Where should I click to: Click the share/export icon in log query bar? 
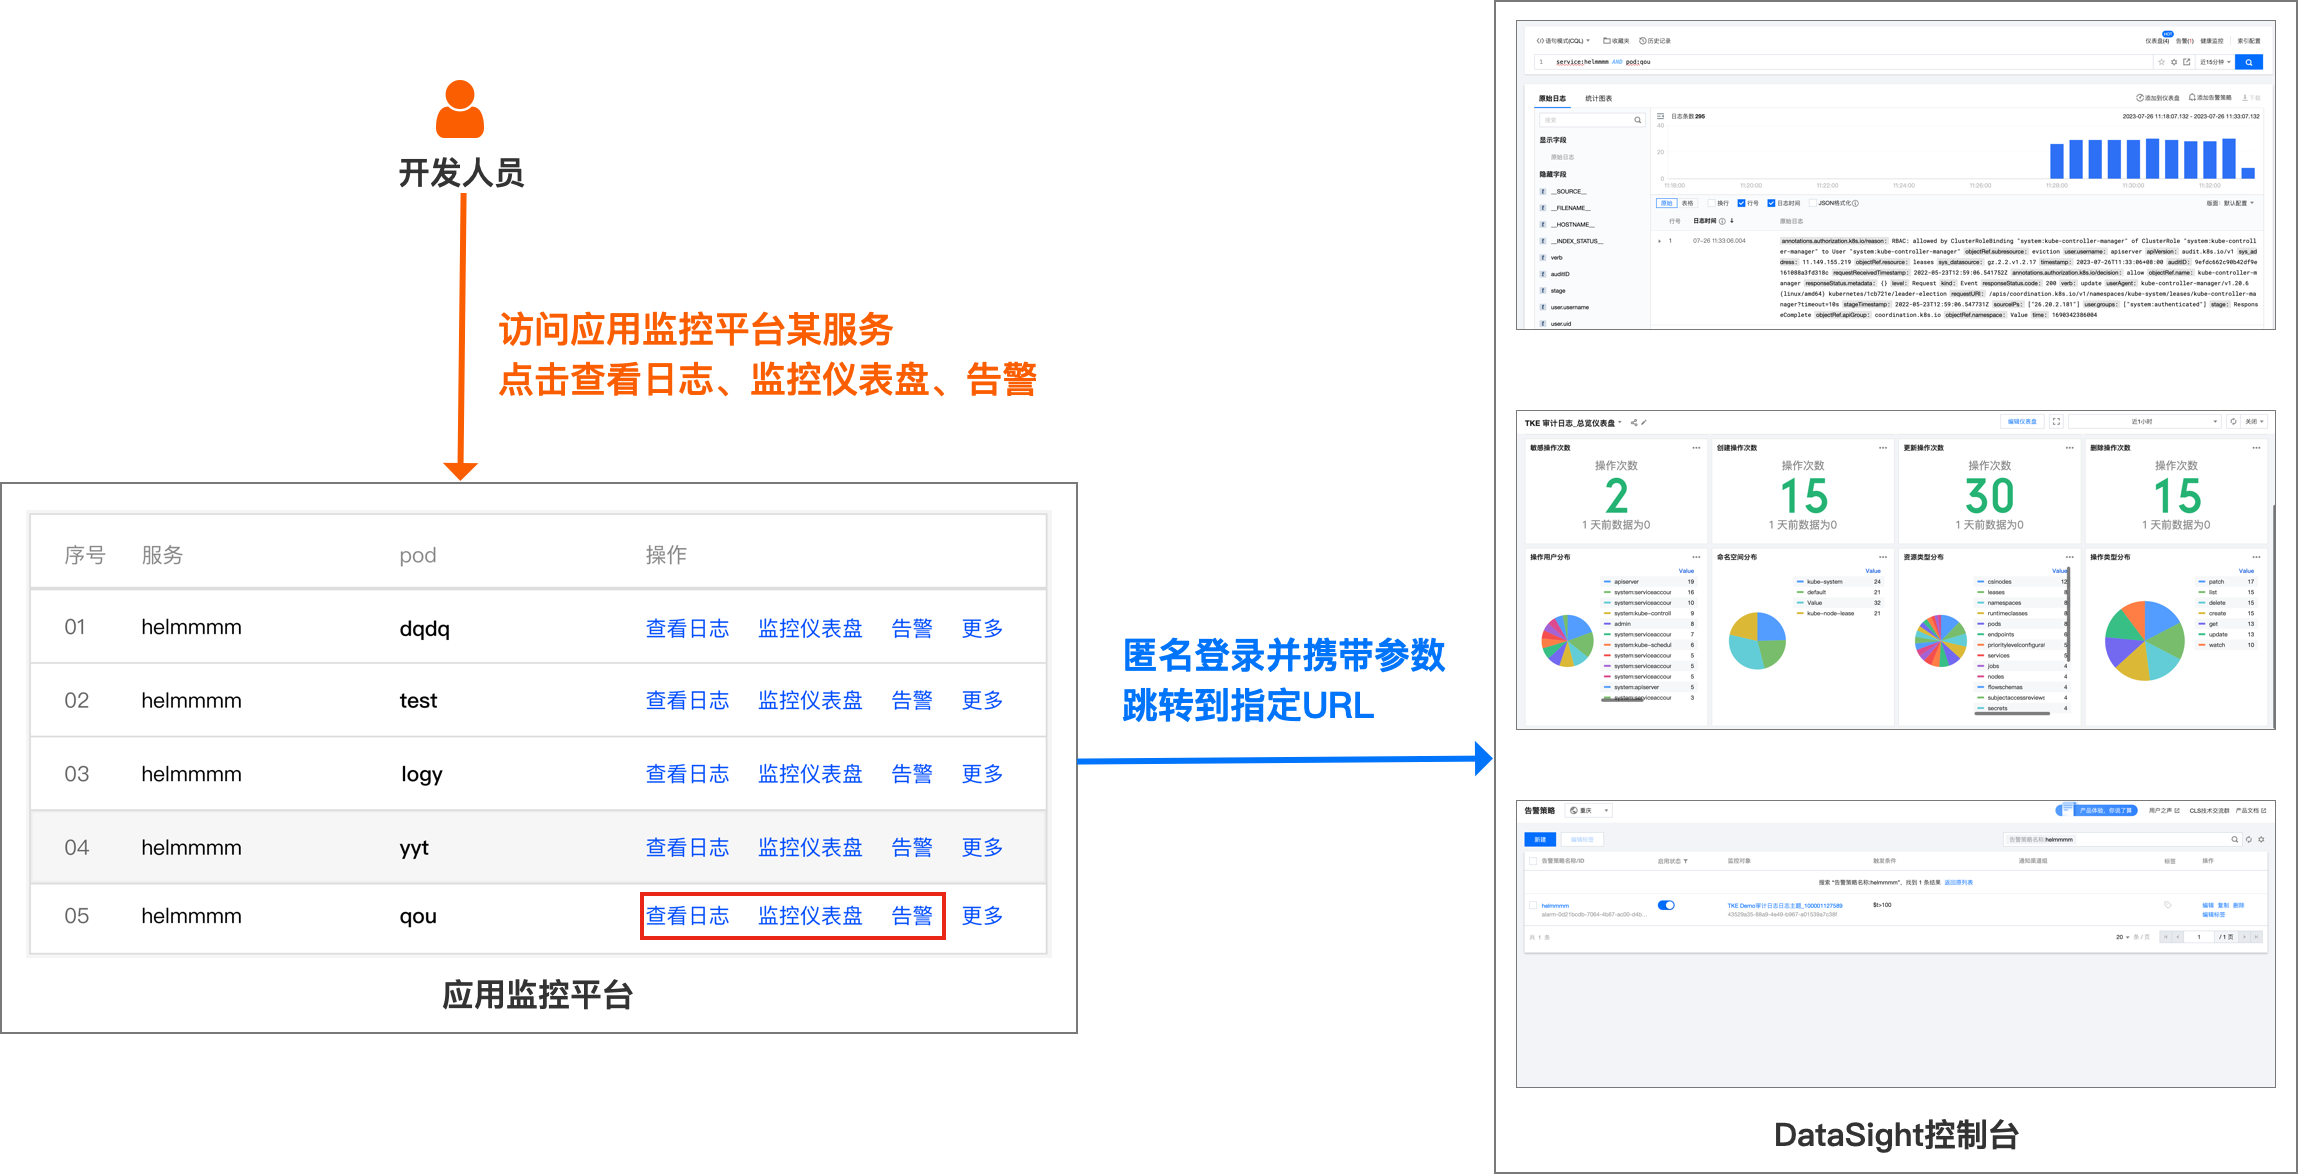coord(2187,62)
